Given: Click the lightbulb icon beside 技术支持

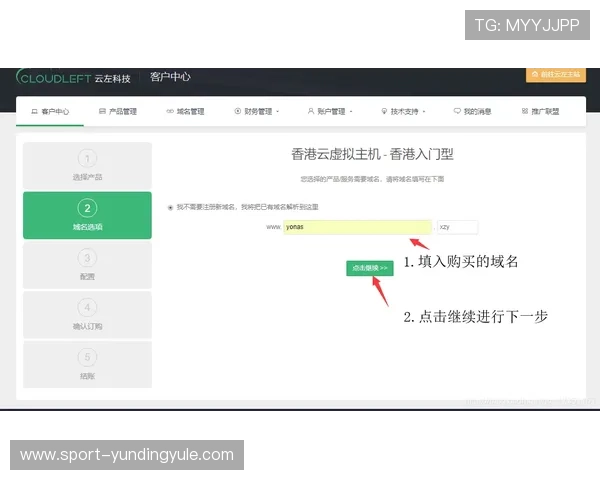Looking at the screenshot, I should 384,111.
